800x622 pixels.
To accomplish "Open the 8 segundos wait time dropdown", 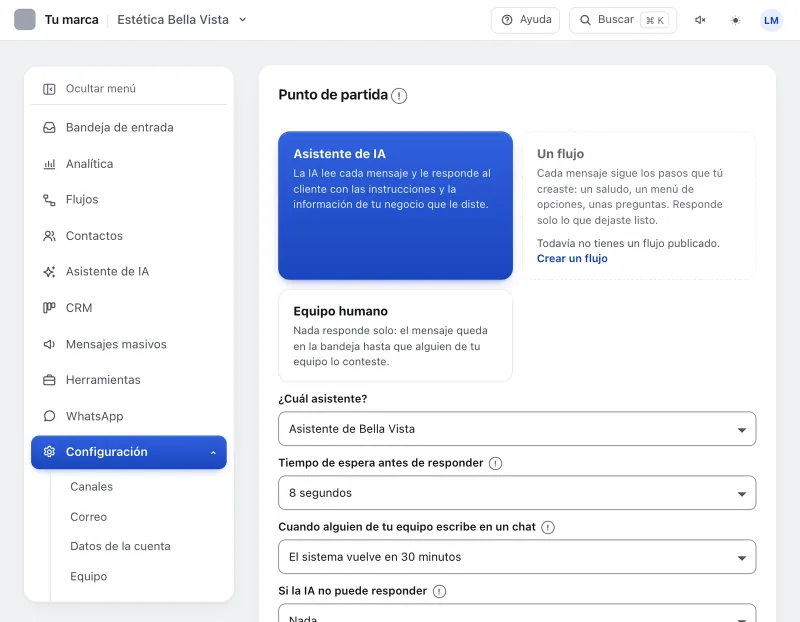I will click(517, 493).
